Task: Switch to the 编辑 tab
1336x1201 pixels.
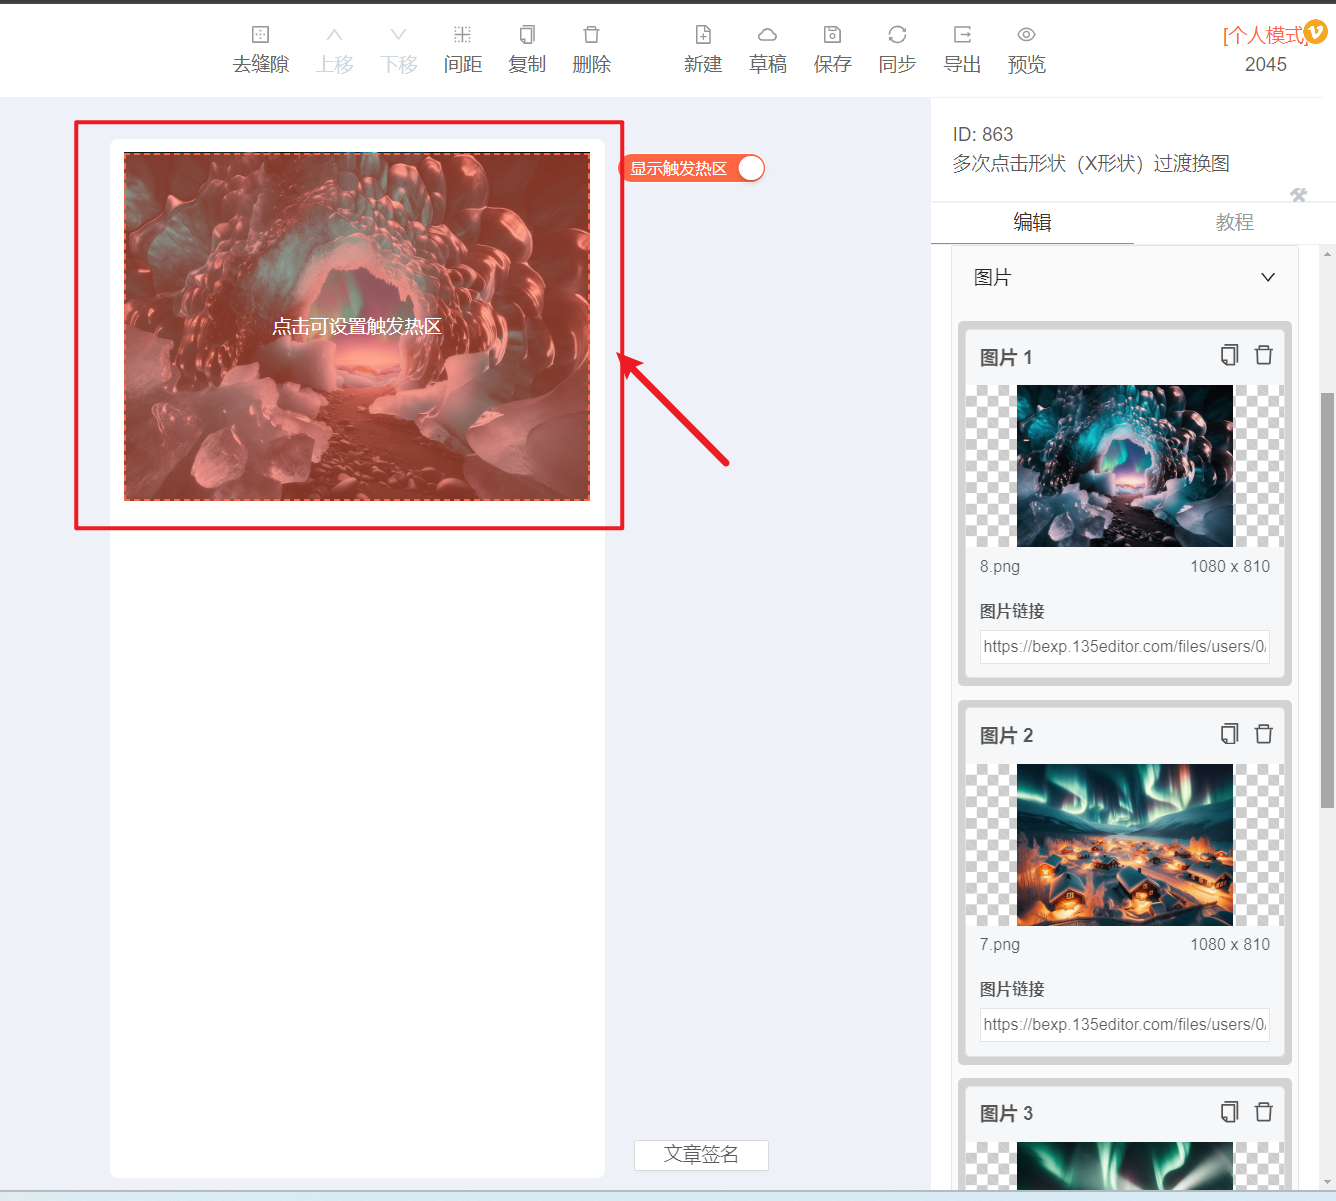Action: tap(1032, 222)
